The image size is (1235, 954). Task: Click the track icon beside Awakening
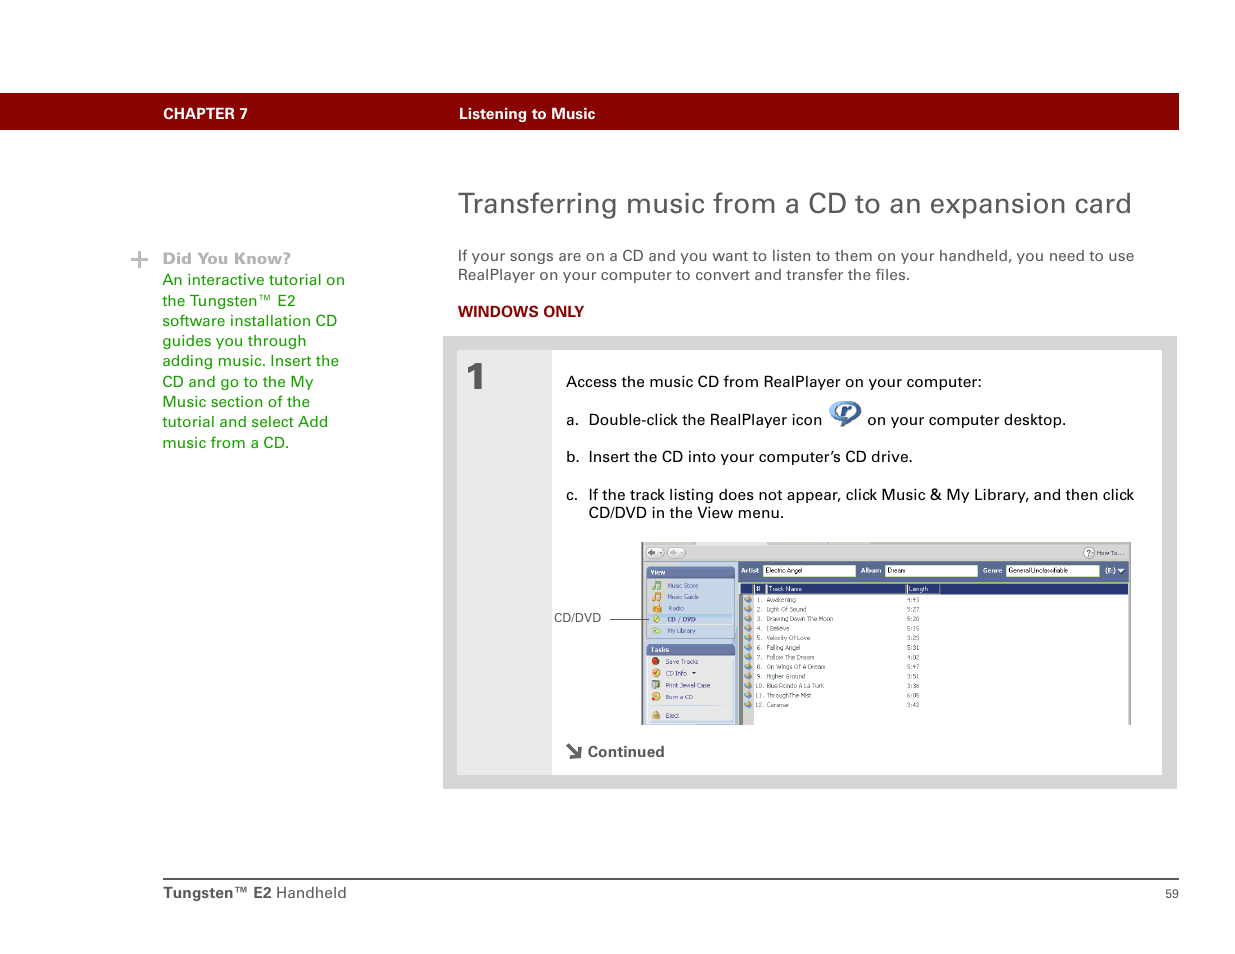[x=748, y=600]
